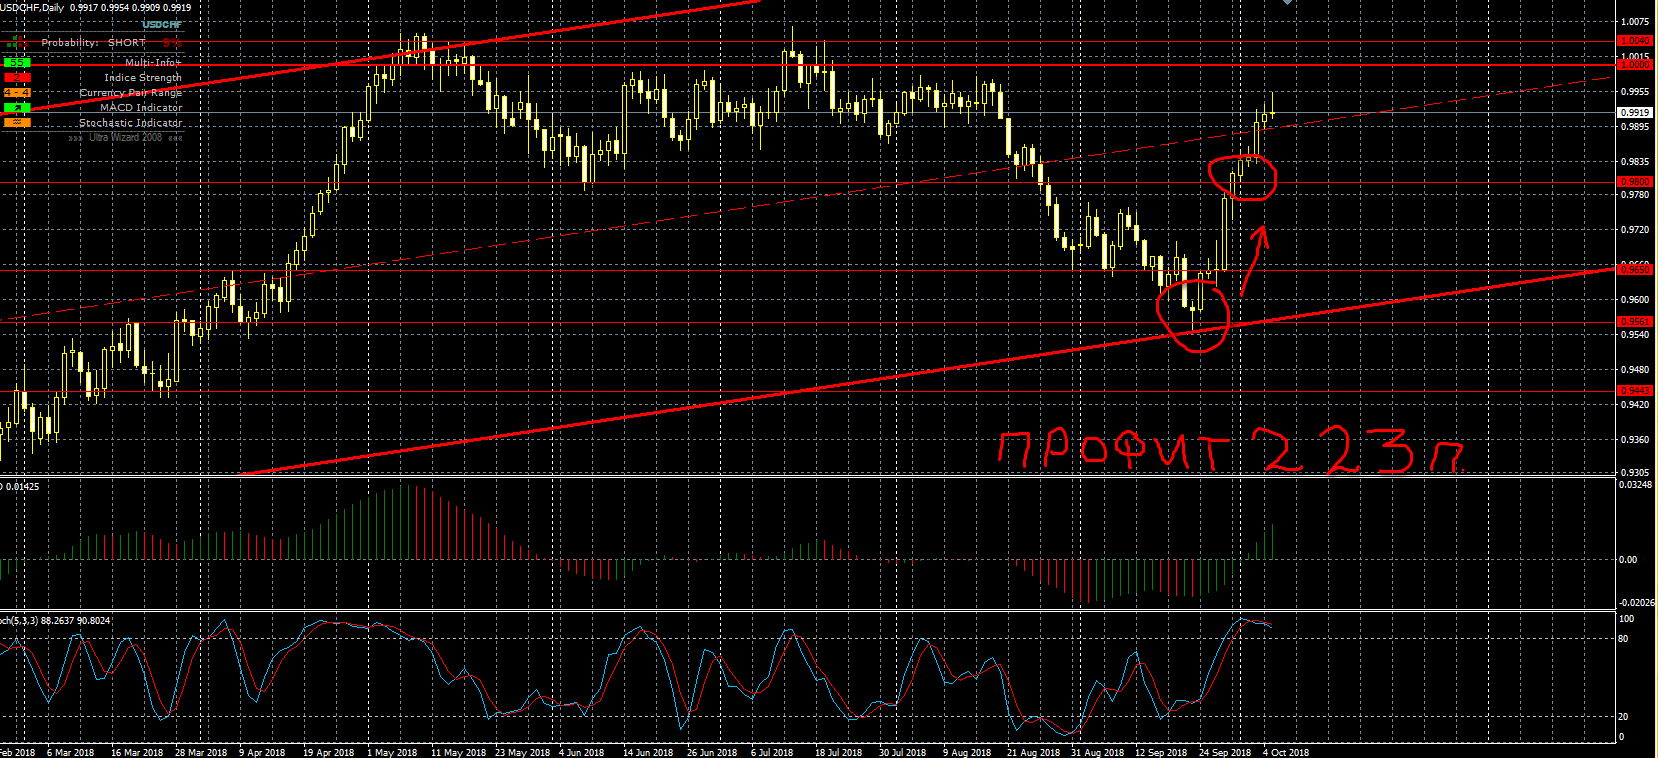Click the '1 May 2018' date label
The height and width of the screenshot is (758, 1658).
coord(392,753)
